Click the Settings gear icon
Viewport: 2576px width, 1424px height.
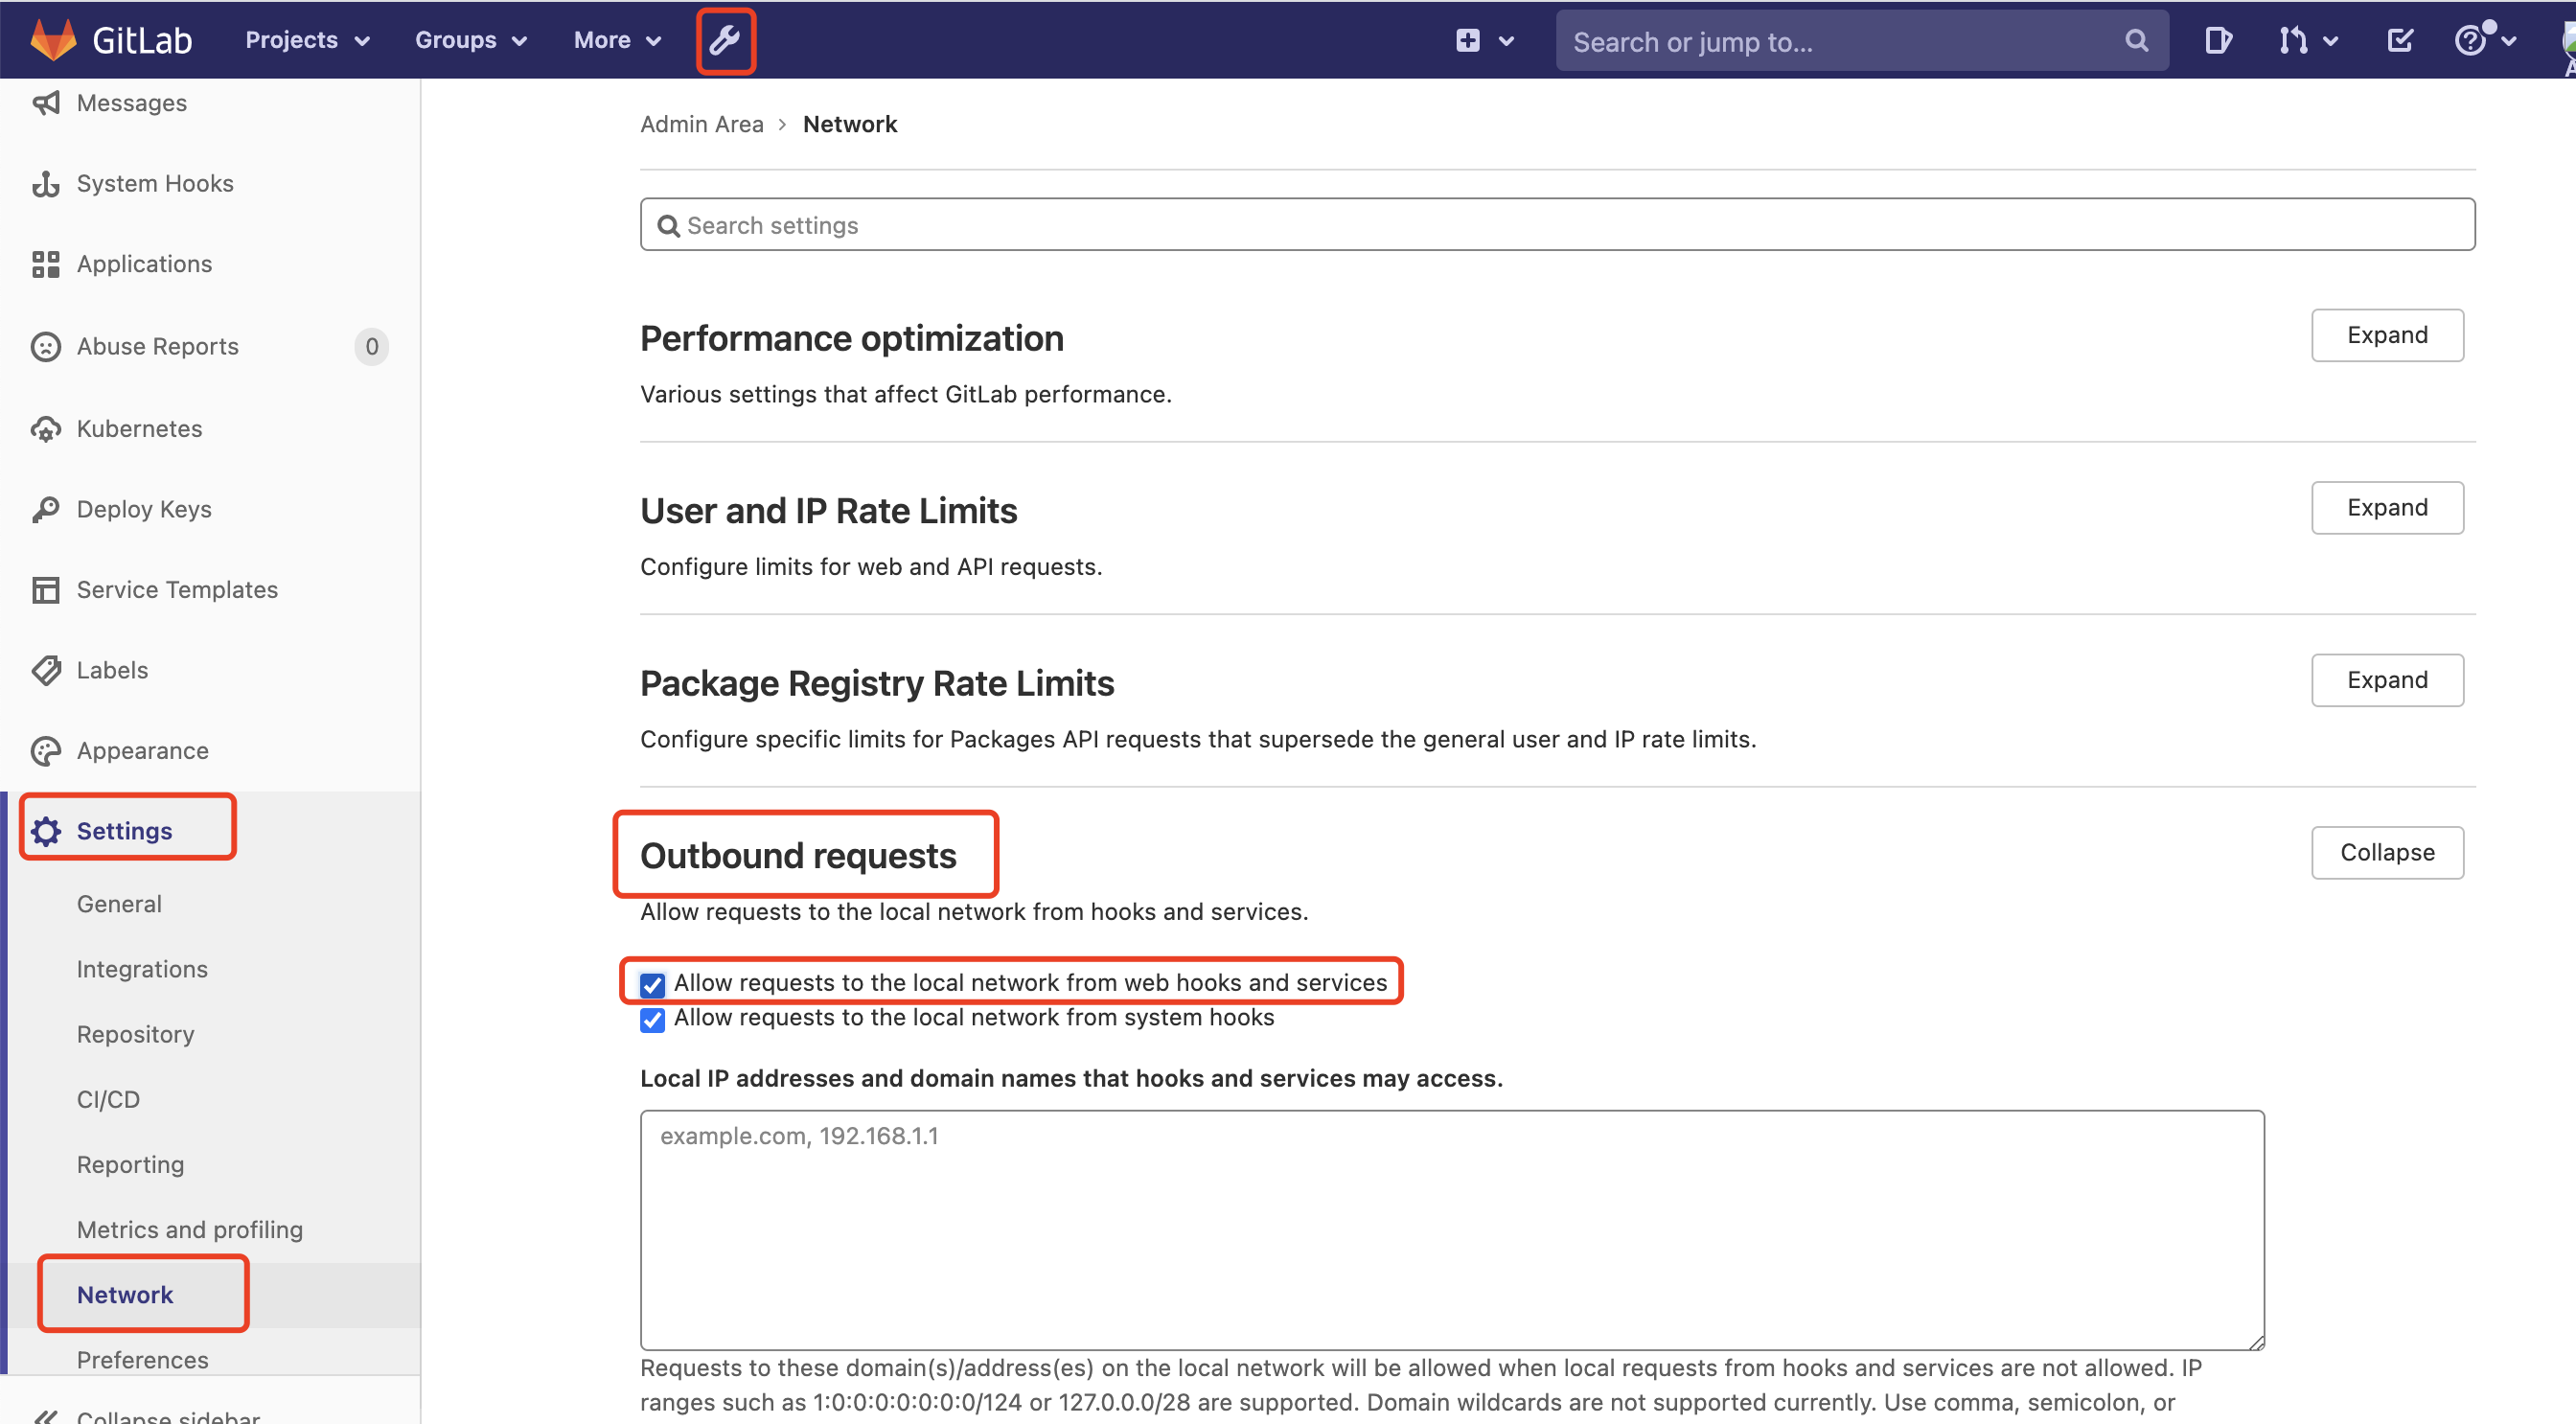[x=46, y=831]
